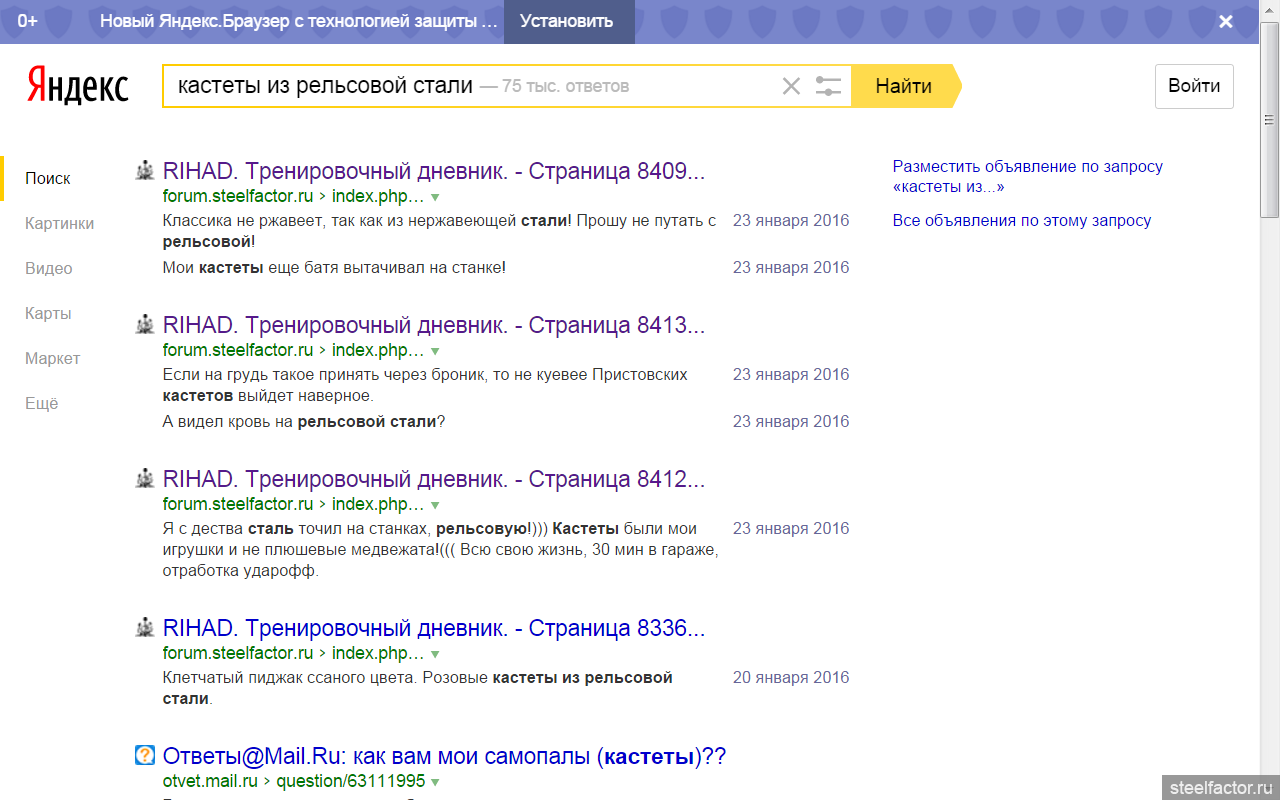
Task: Open result RIHAD Тренировочный дневник Страница 8412
Action: tap(434, 479)
